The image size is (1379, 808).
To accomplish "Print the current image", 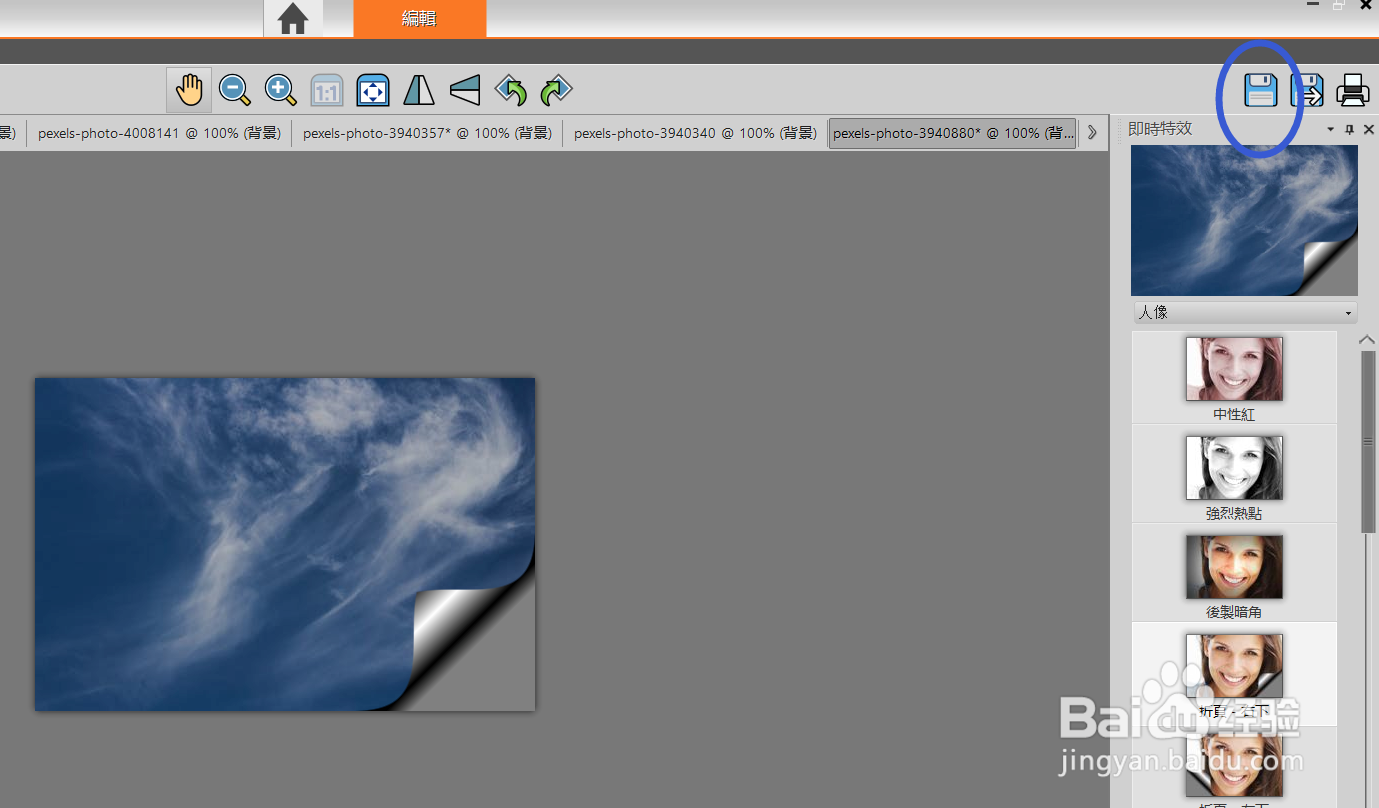I will [x=1353, y=91].
